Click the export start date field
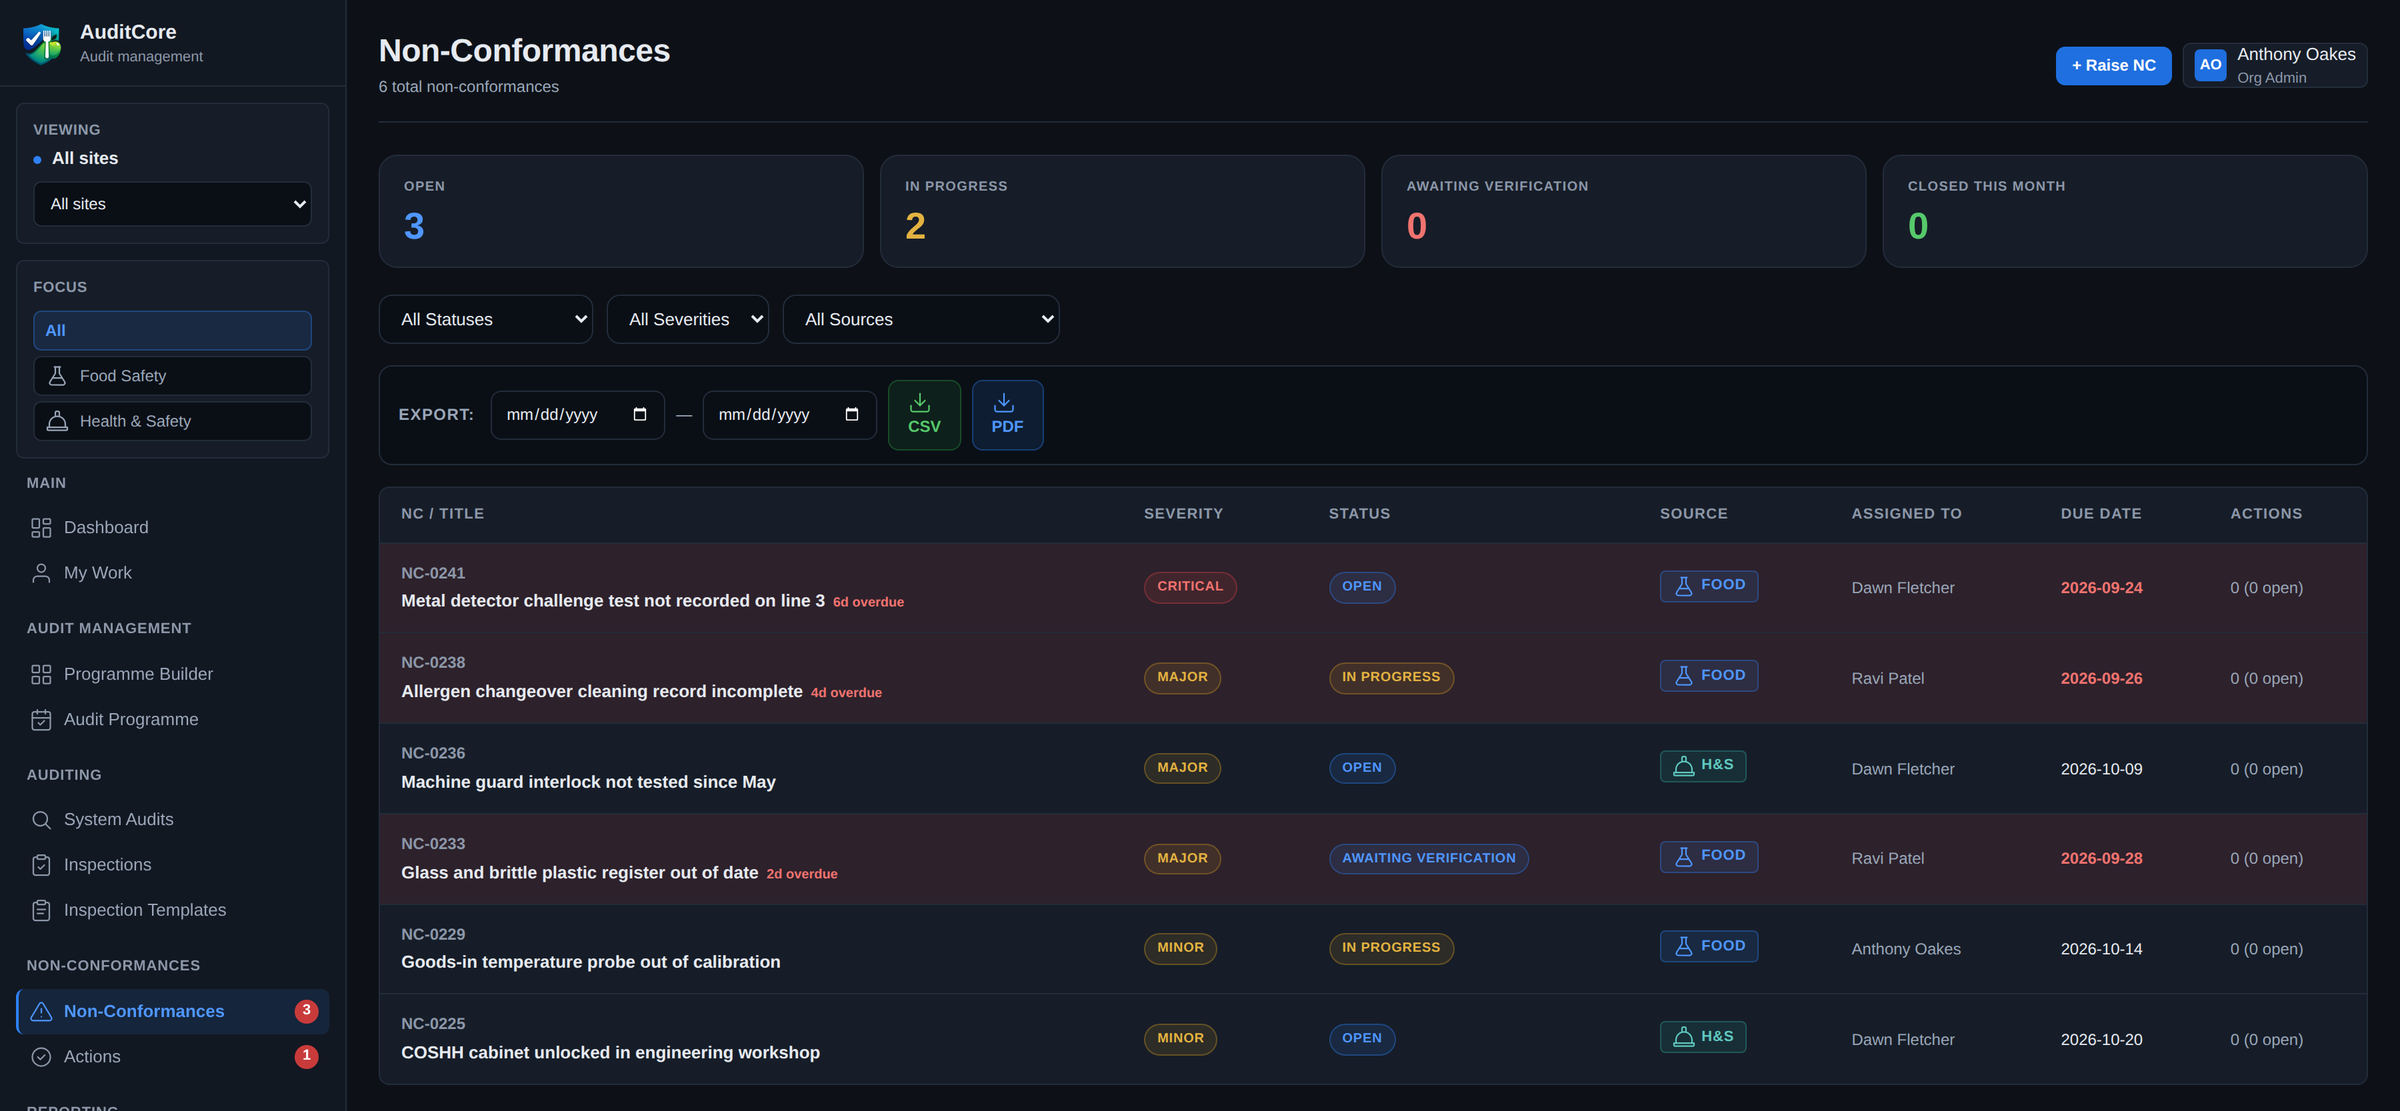 (x=577, y=415)
